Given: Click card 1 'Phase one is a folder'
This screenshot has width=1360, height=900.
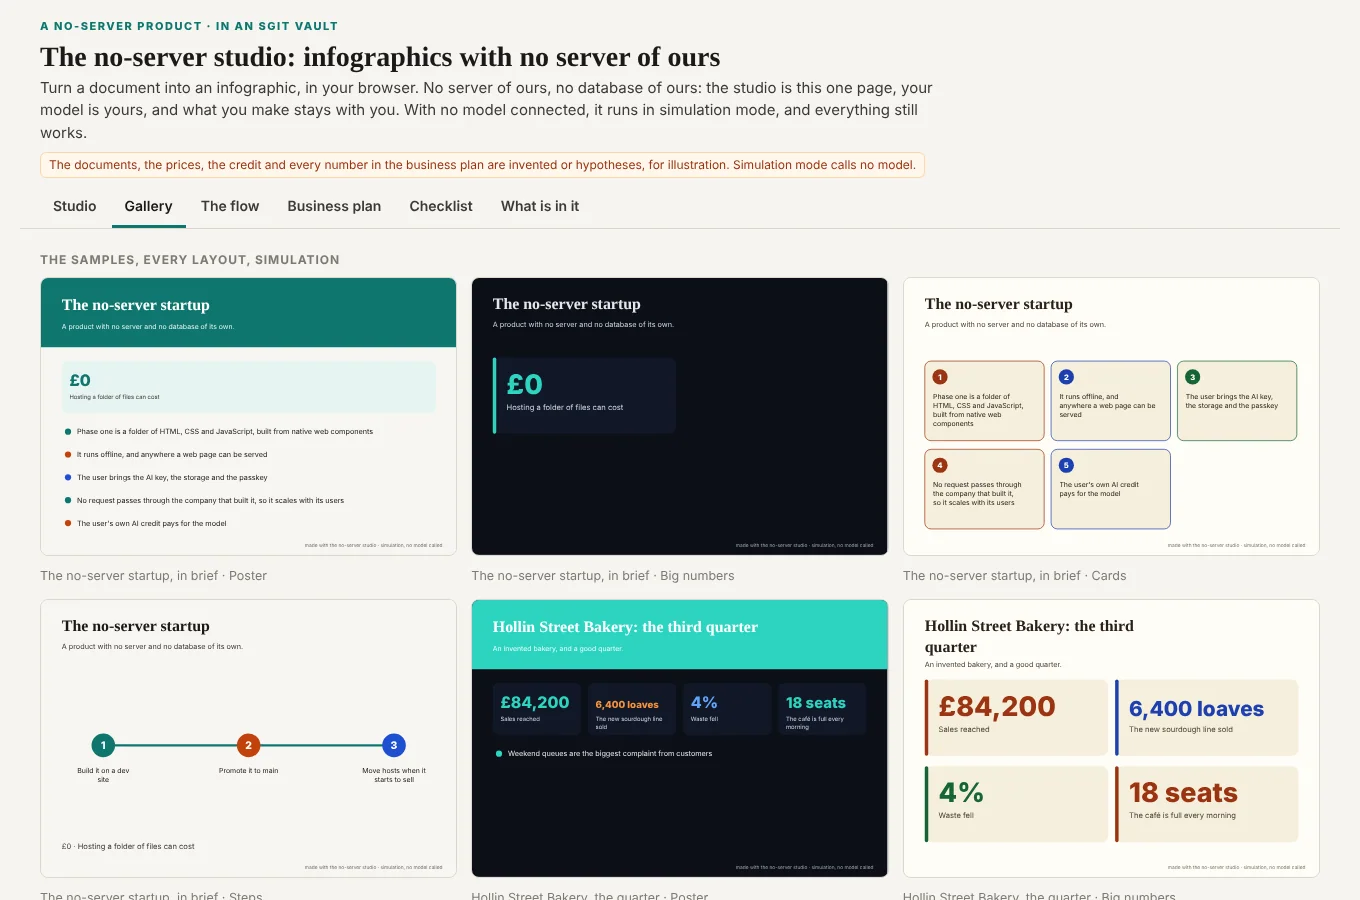Looking at the screenshot, I should click(x=985, y=401).
